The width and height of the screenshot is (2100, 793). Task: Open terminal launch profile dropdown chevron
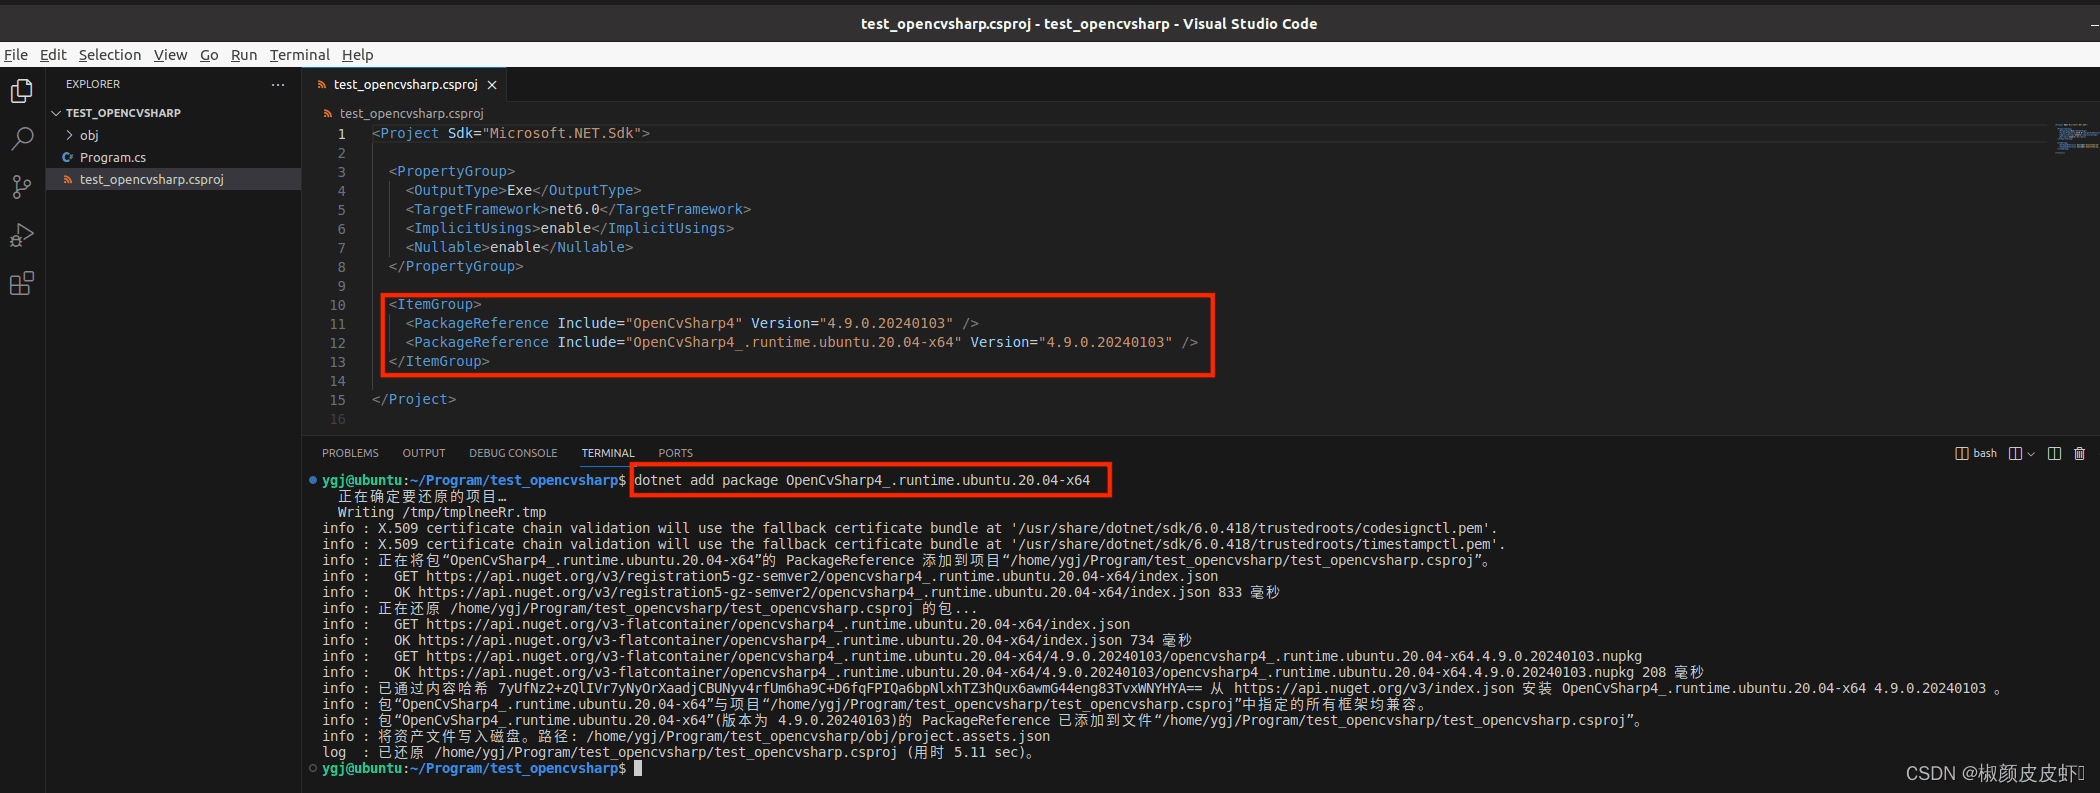[x=2031, y=454]
